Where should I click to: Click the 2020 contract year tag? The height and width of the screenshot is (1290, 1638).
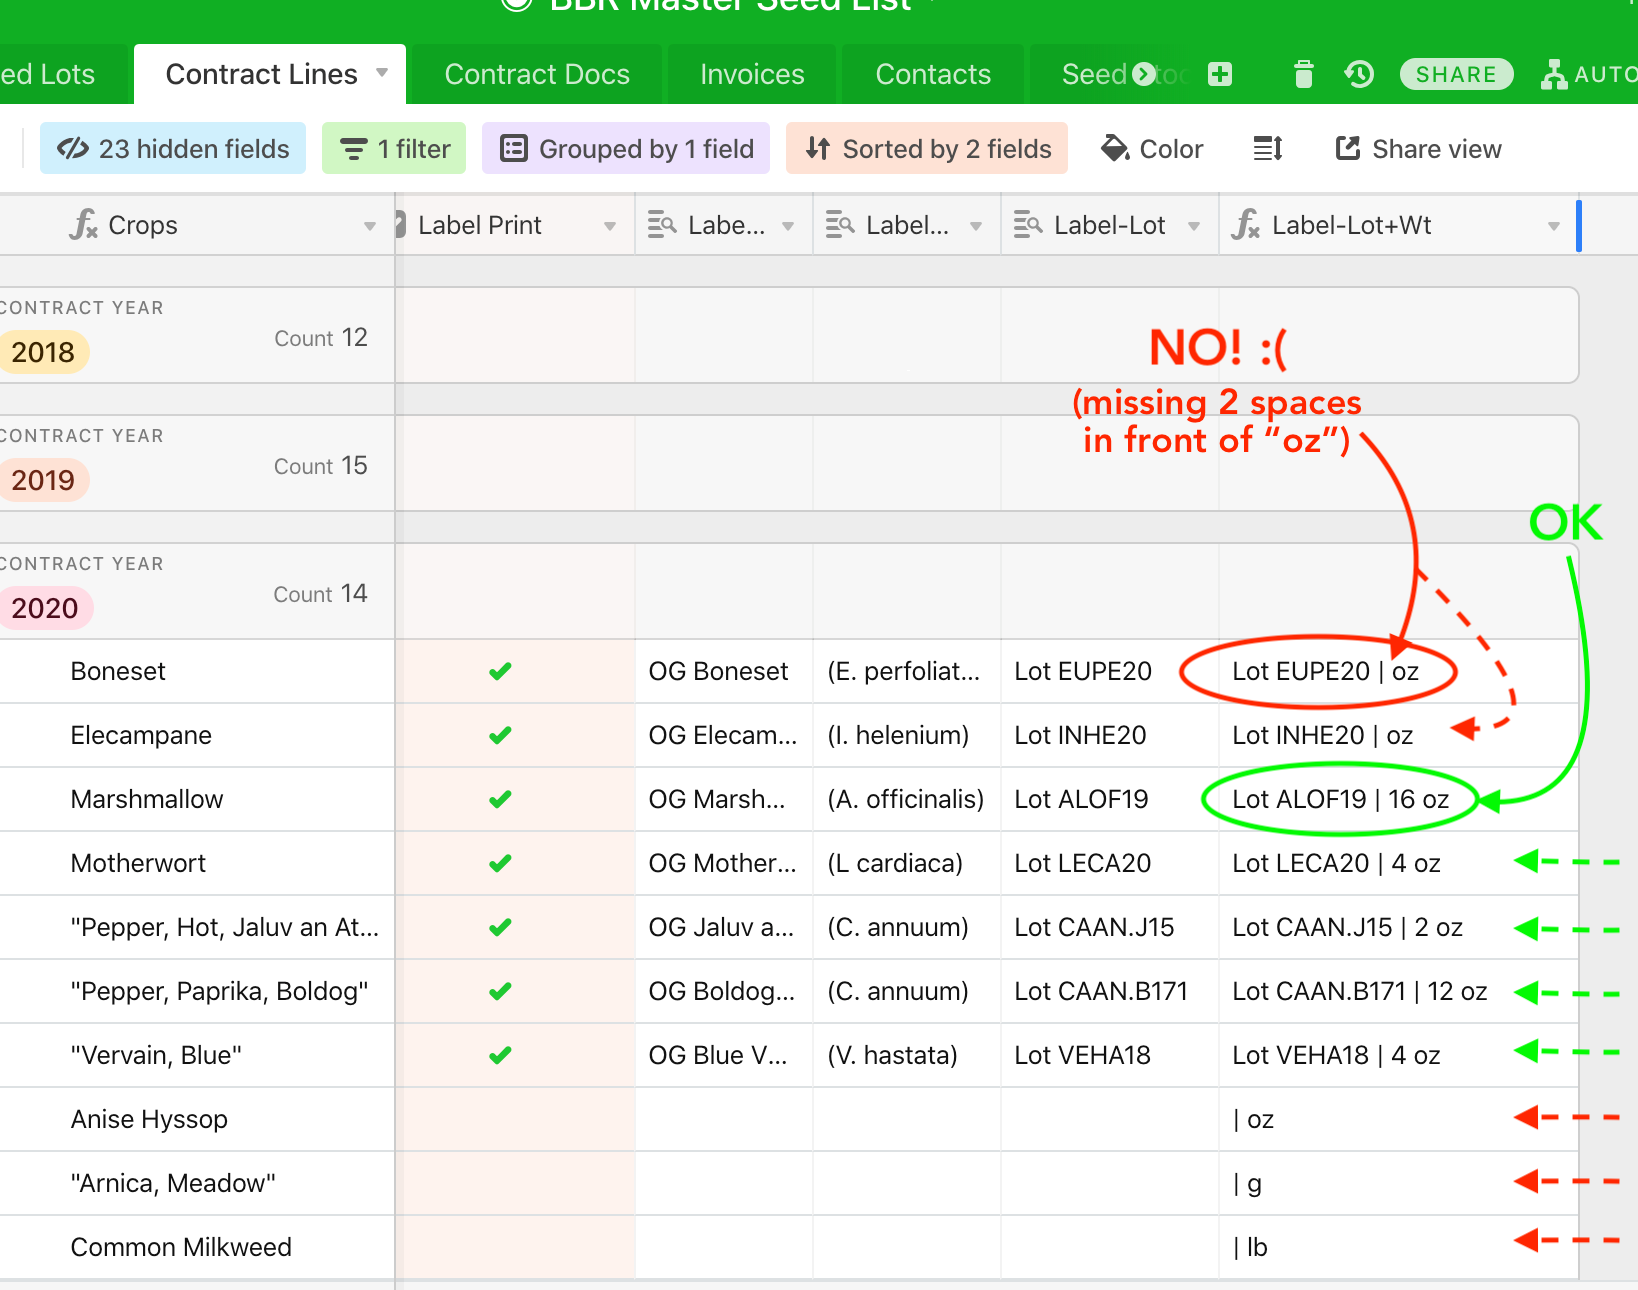point(44,608)
